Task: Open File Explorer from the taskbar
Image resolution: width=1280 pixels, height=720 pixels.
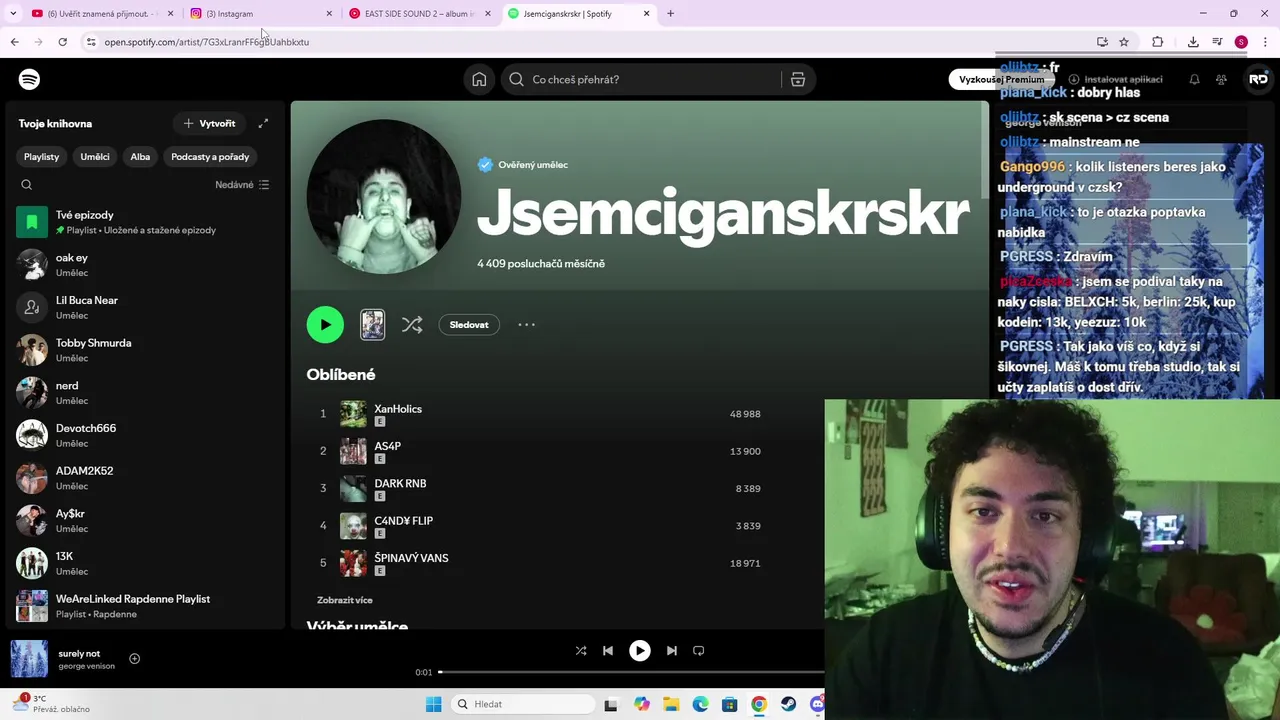Action: (x=671, y=704)
